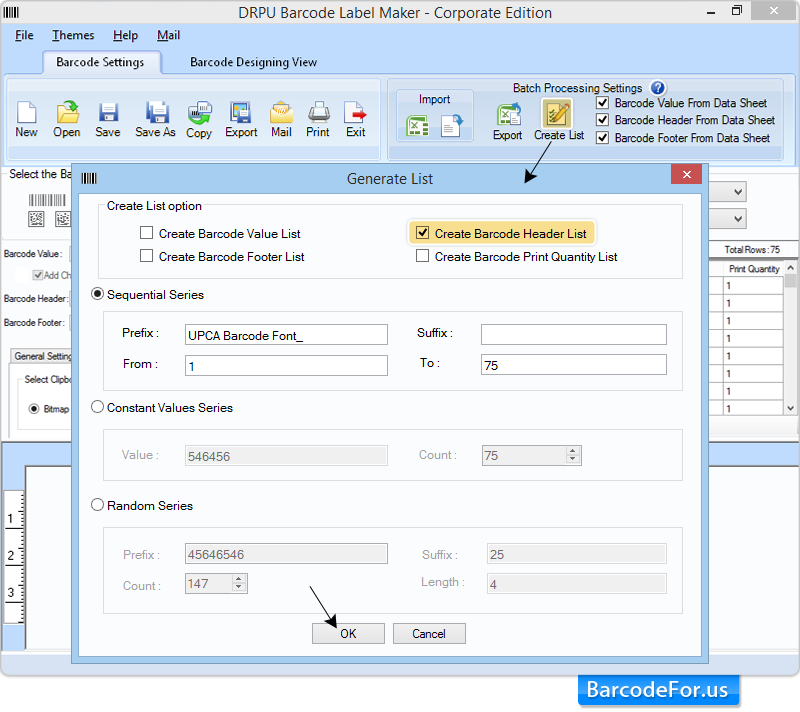The width and height of the screenshot is (800, 712).
Task: Select the linear barcode type icon
Action: coord(47,200)
